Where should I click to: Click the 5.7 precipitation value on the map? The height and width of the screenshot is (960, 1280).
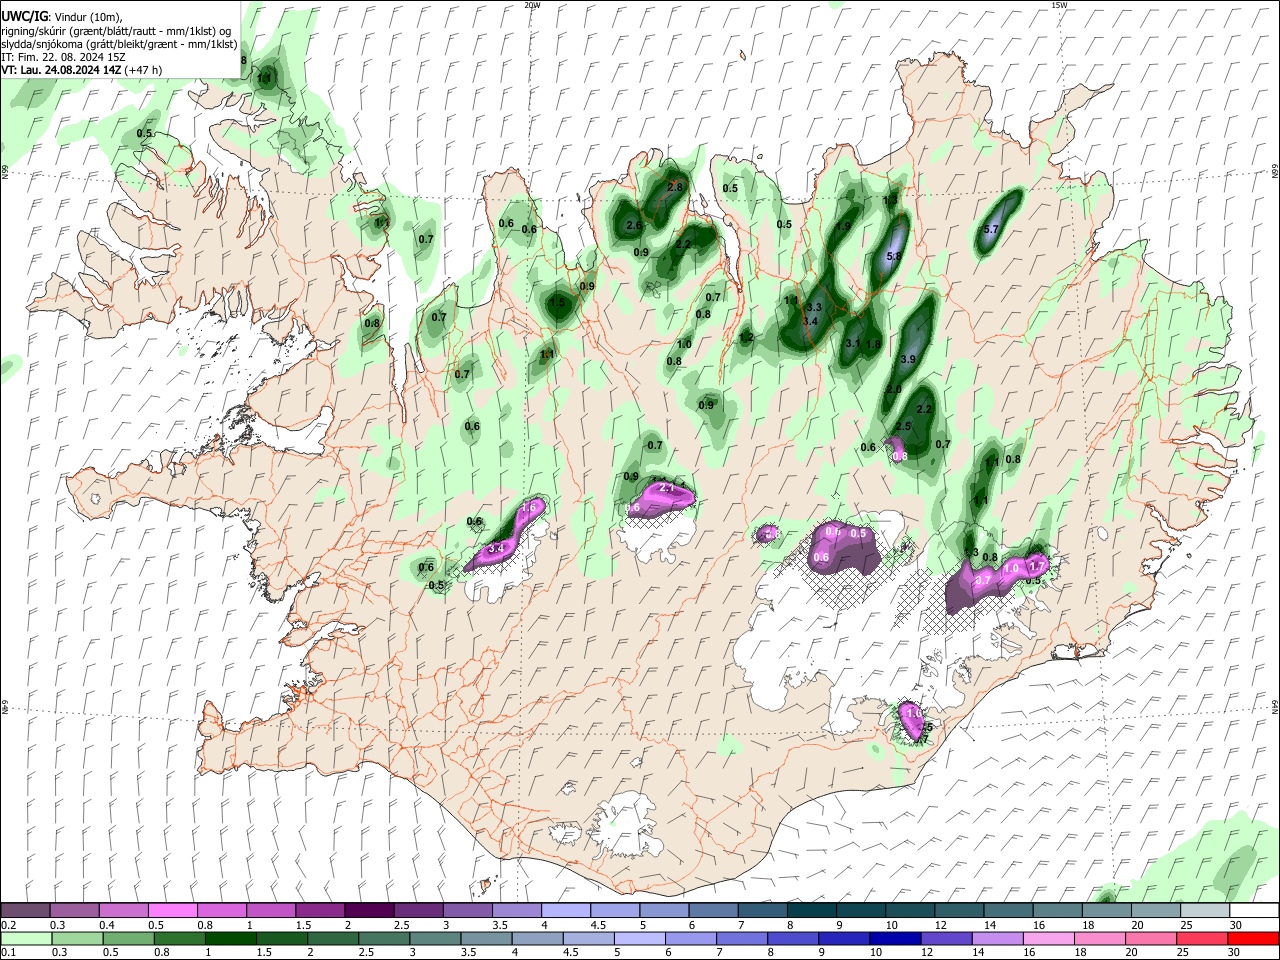(991, 230)
